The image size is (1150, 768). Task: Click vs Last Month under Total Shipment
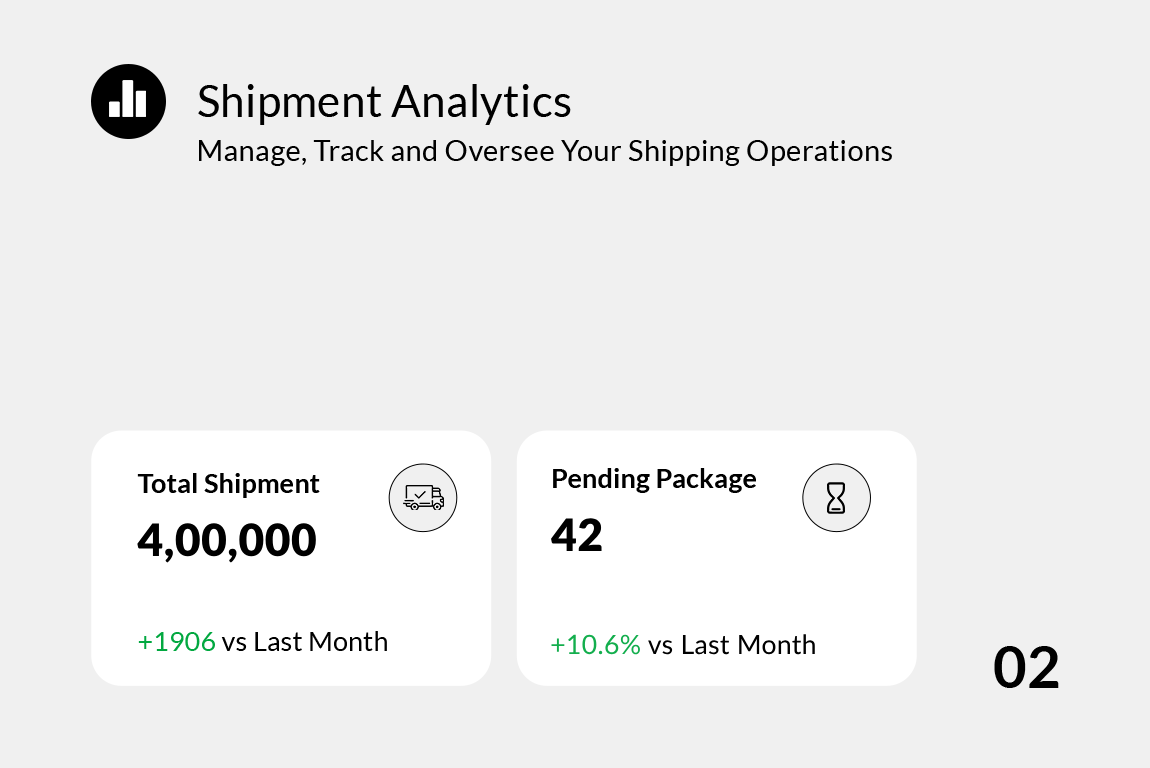(x=305, y=641)
